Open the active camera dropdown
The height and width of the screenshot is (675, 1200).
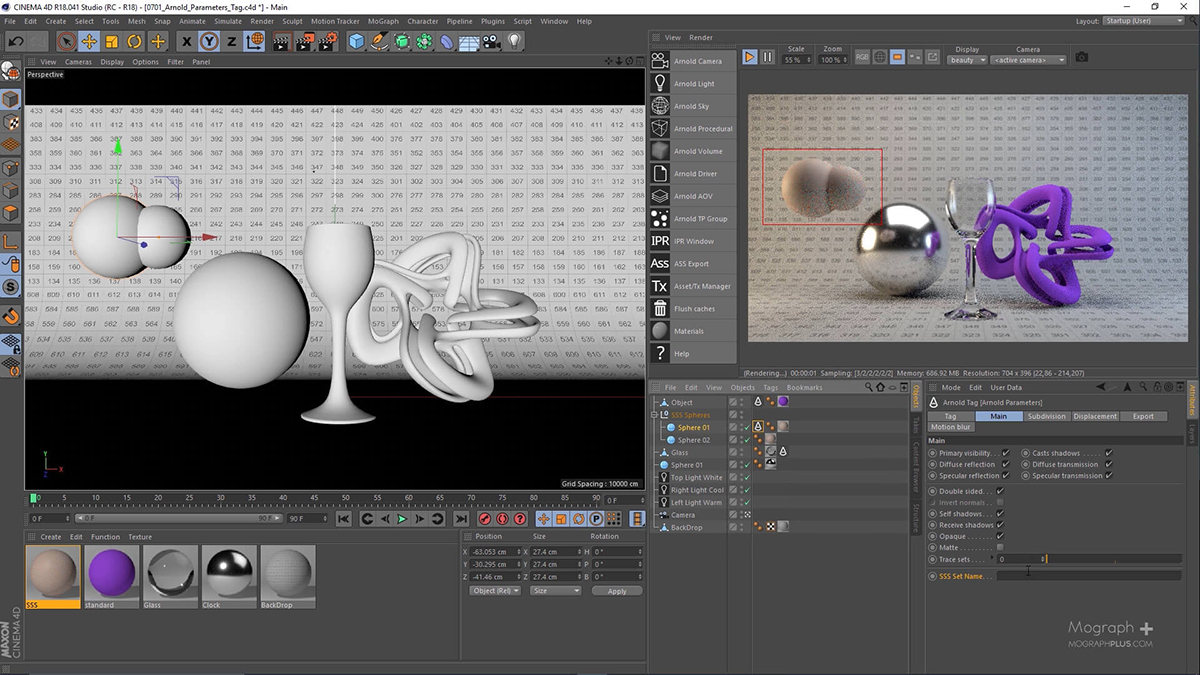[x=1029, y=60]
